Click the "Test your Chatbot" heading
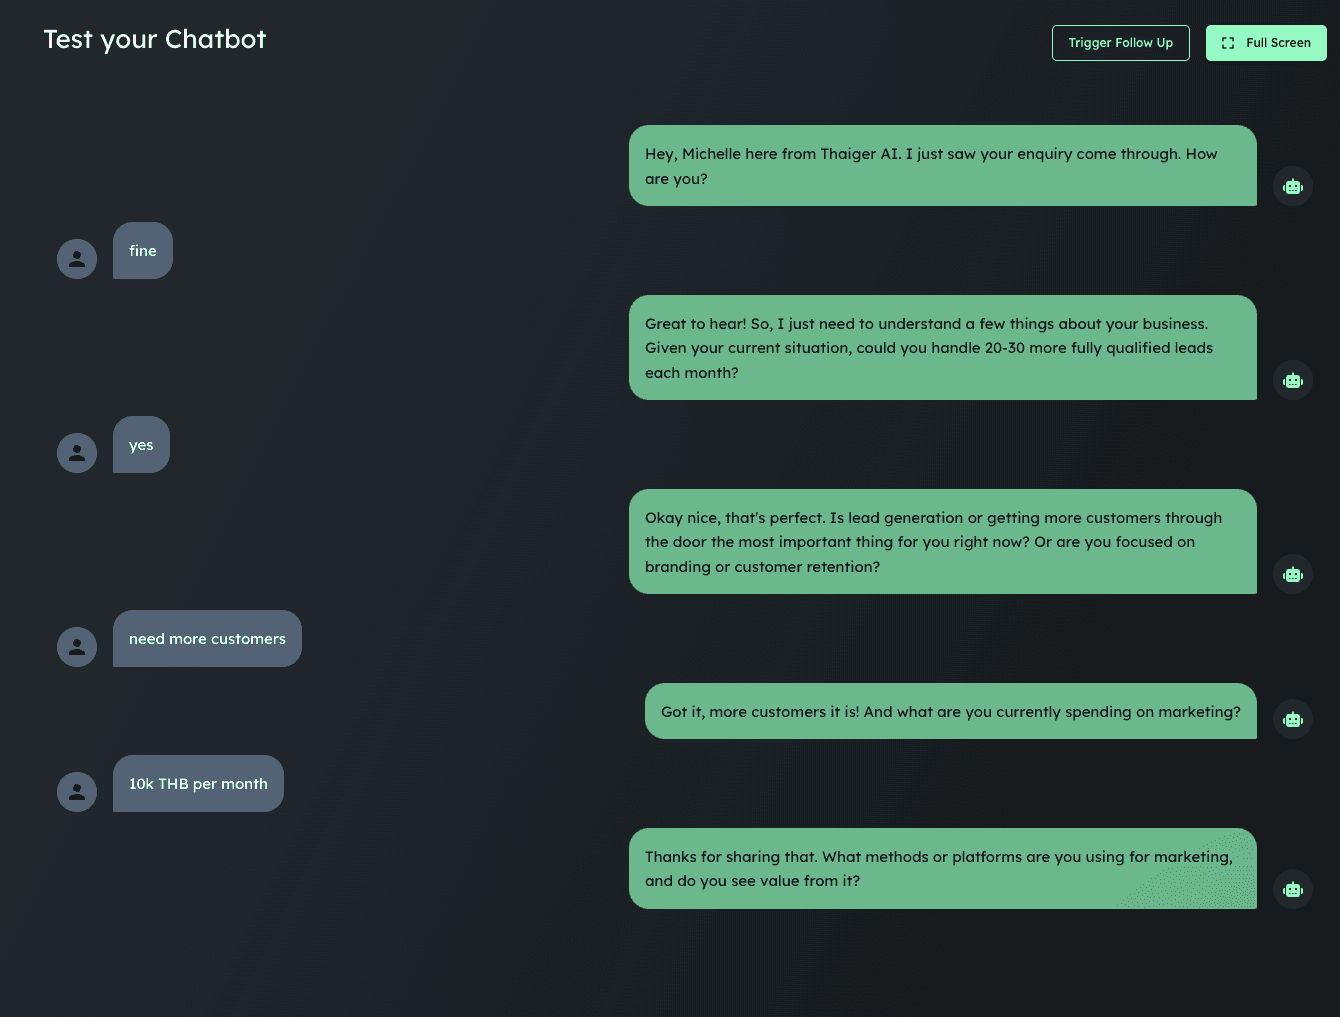Image resolution: width=1340 pixels, height=1017 pixels. click(154, 39)
